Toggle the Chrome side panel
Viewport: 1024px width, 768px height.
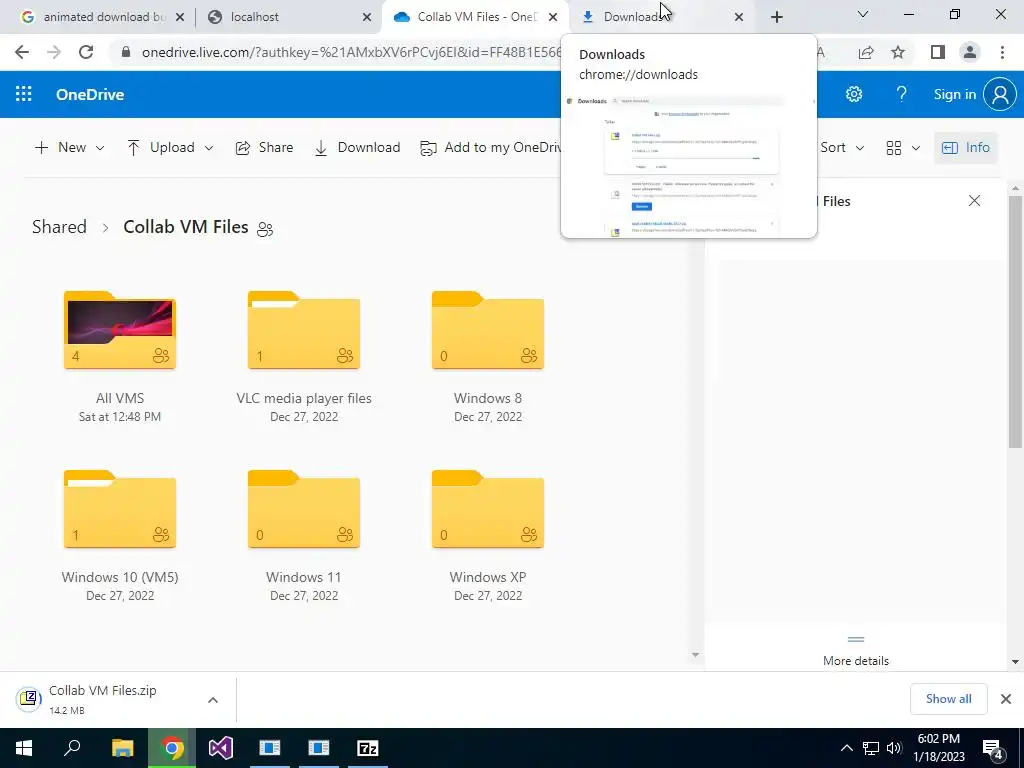point(938,52)
